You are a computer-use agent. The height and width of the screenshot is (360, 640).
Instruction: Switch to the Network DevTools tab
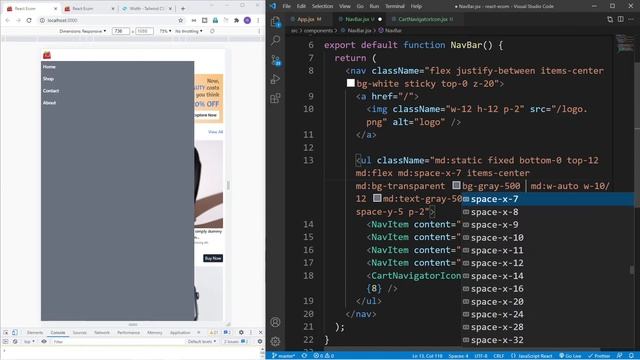(102, 332)
